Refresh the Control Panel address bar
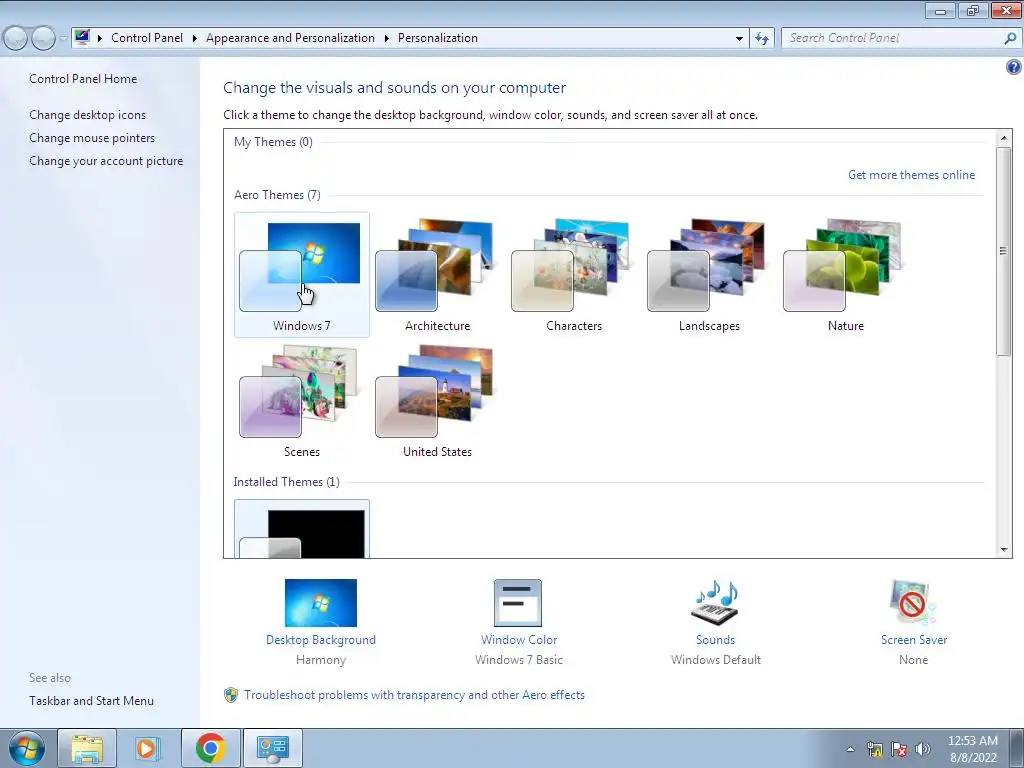 (761, 38)
